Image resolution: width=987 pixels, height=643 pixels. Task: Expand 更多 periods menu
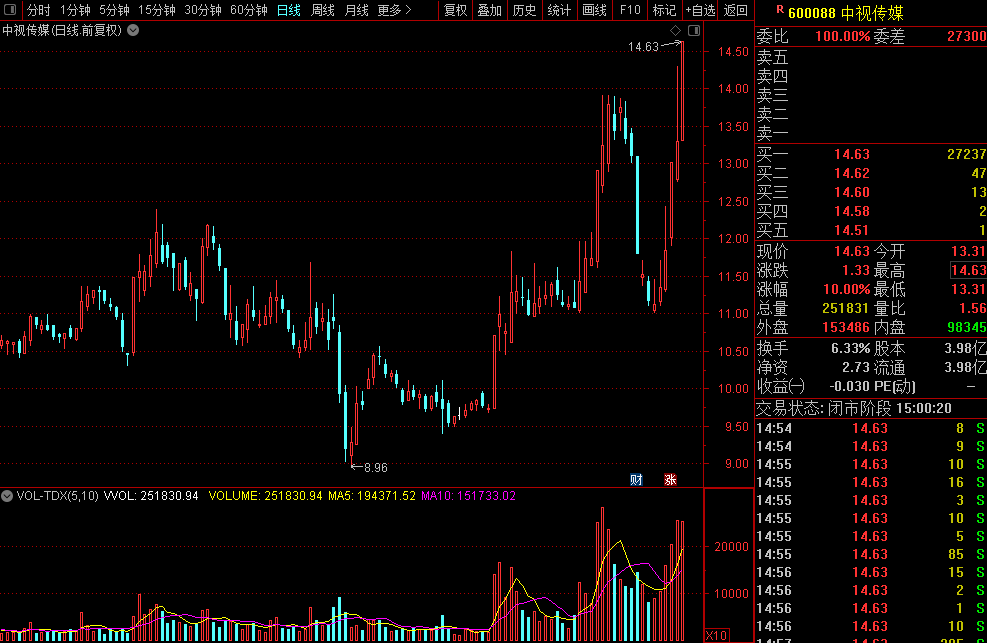pos(395,10)
